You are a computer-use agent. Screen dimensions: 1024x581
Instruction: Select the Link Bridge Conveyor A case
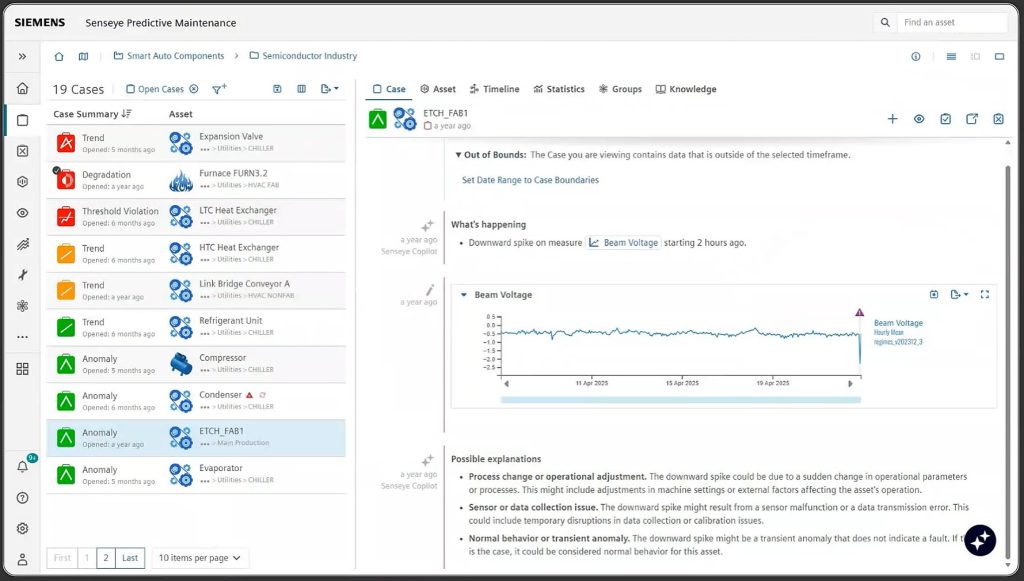click(x=196, y=290)
